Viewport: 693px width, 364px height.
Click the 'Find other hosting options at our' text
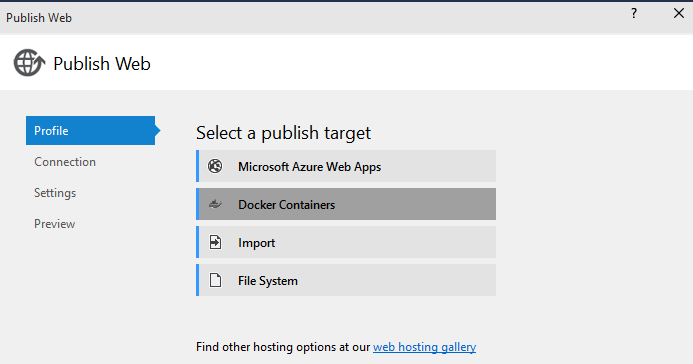pos(283,347)
